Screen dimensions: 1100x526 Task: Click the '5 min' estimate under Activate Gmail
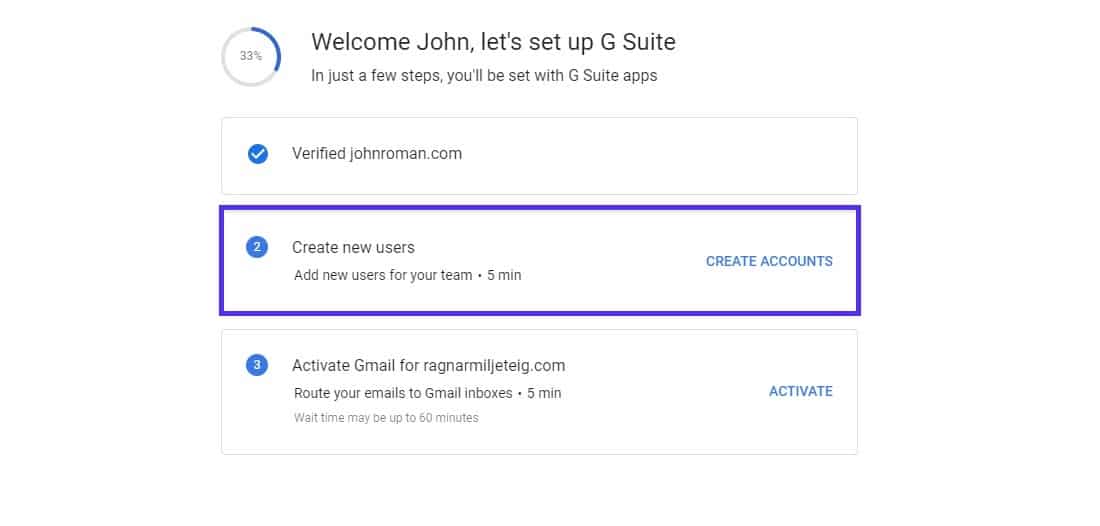544,393
